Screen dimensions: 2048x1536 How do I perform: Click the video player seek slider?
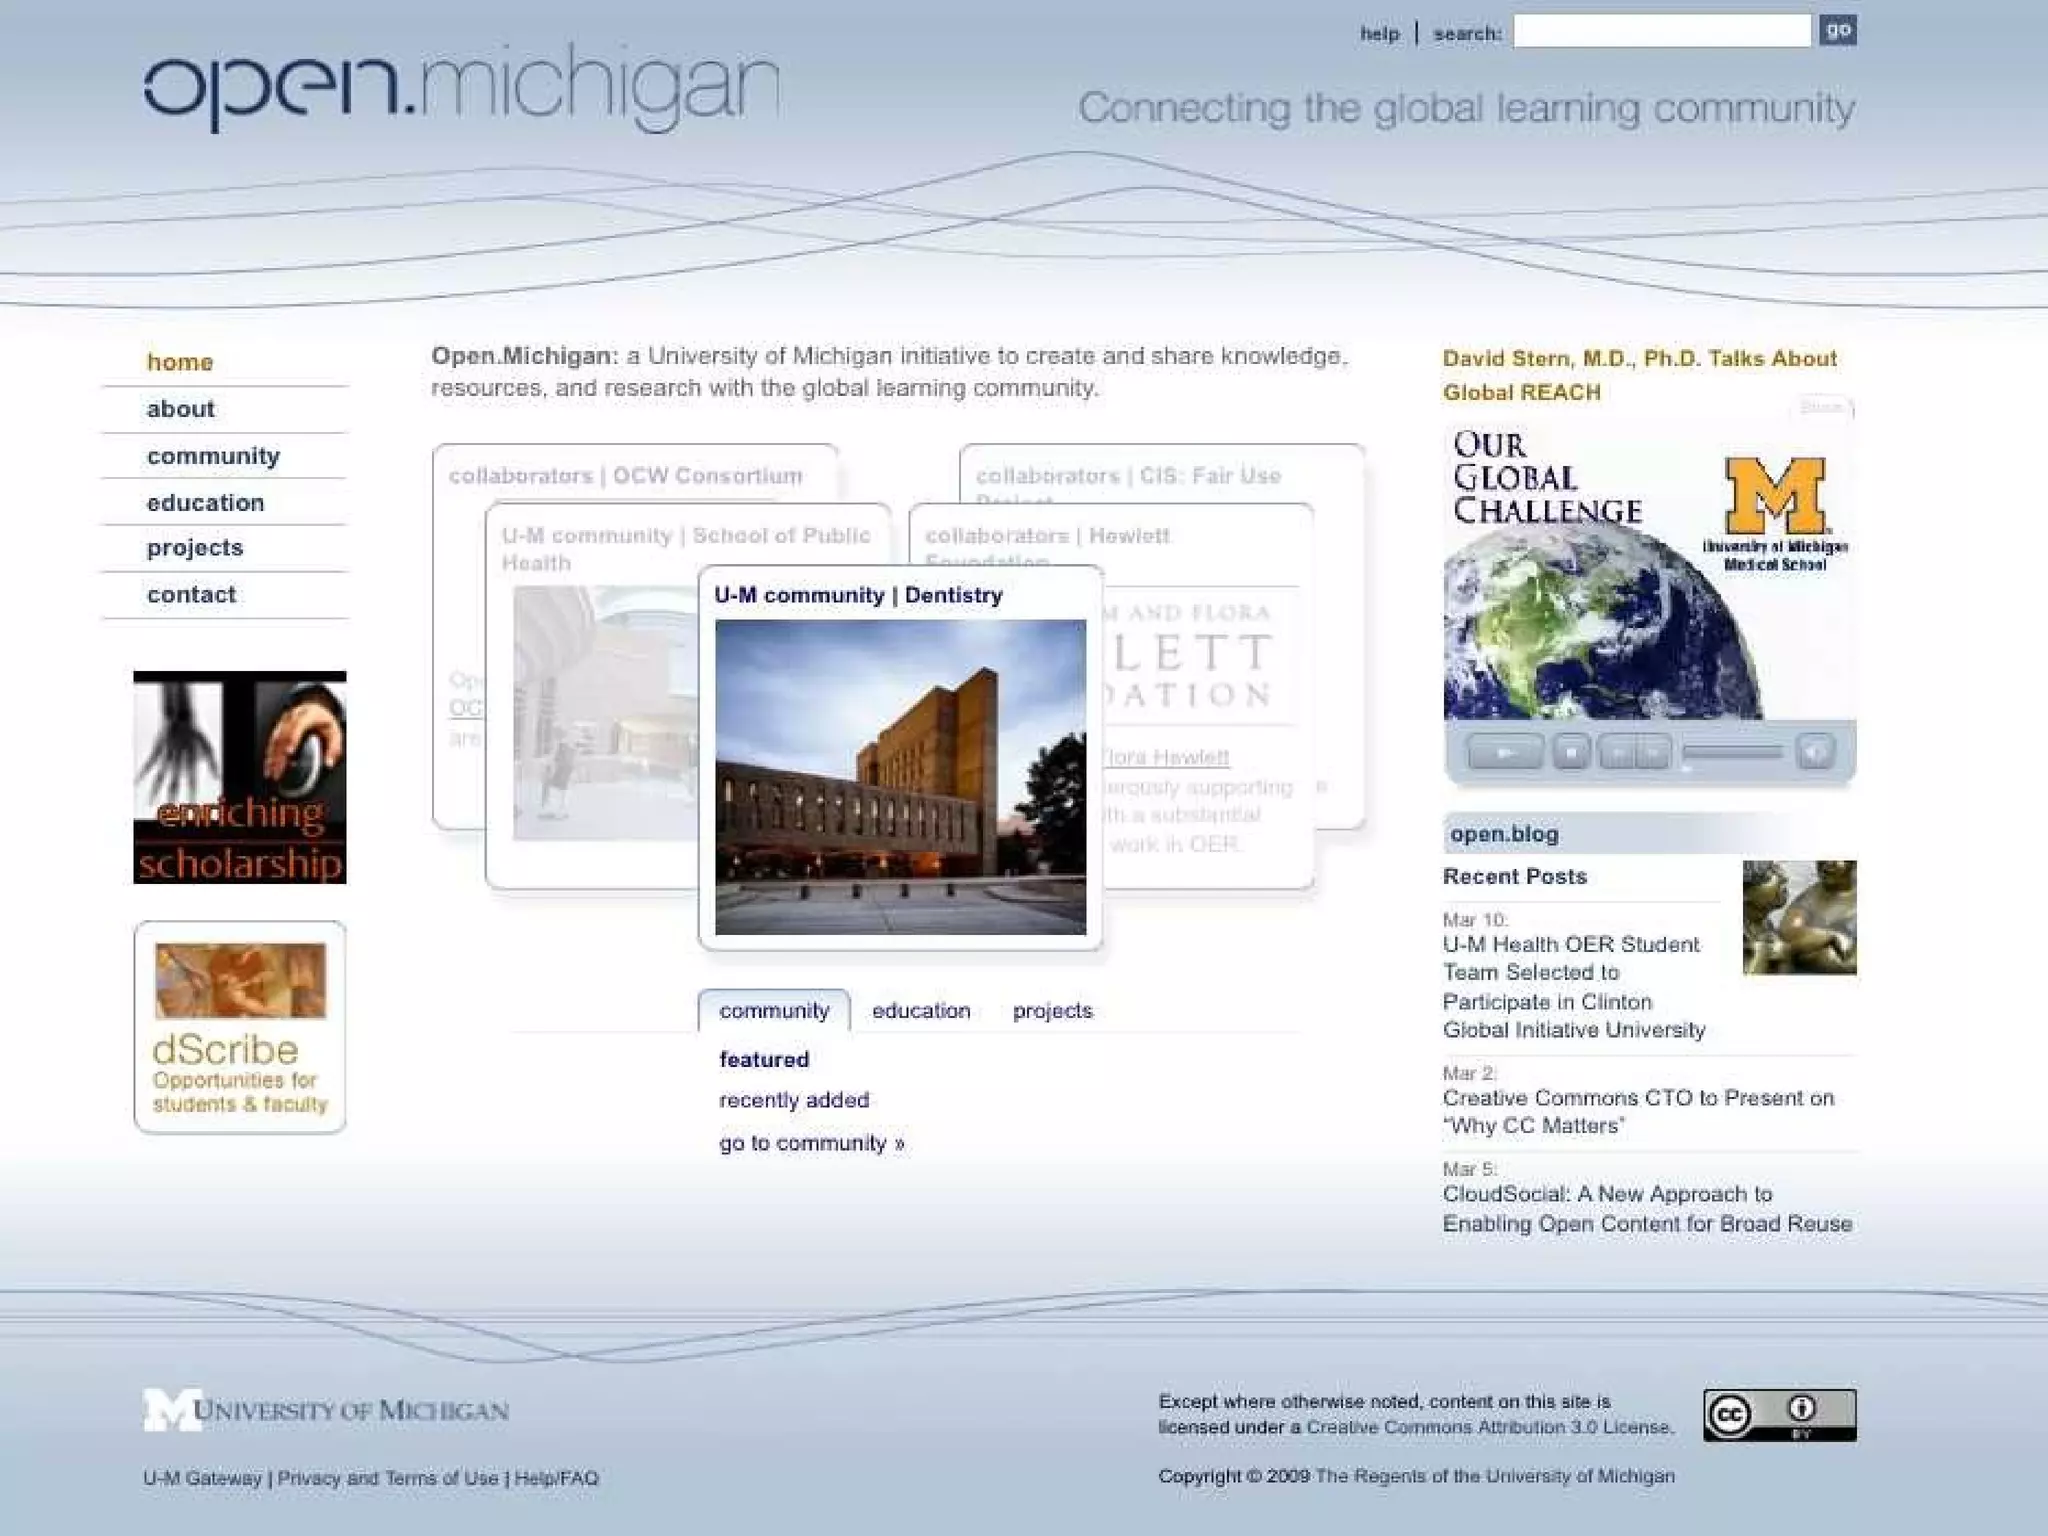point(1732,752)
